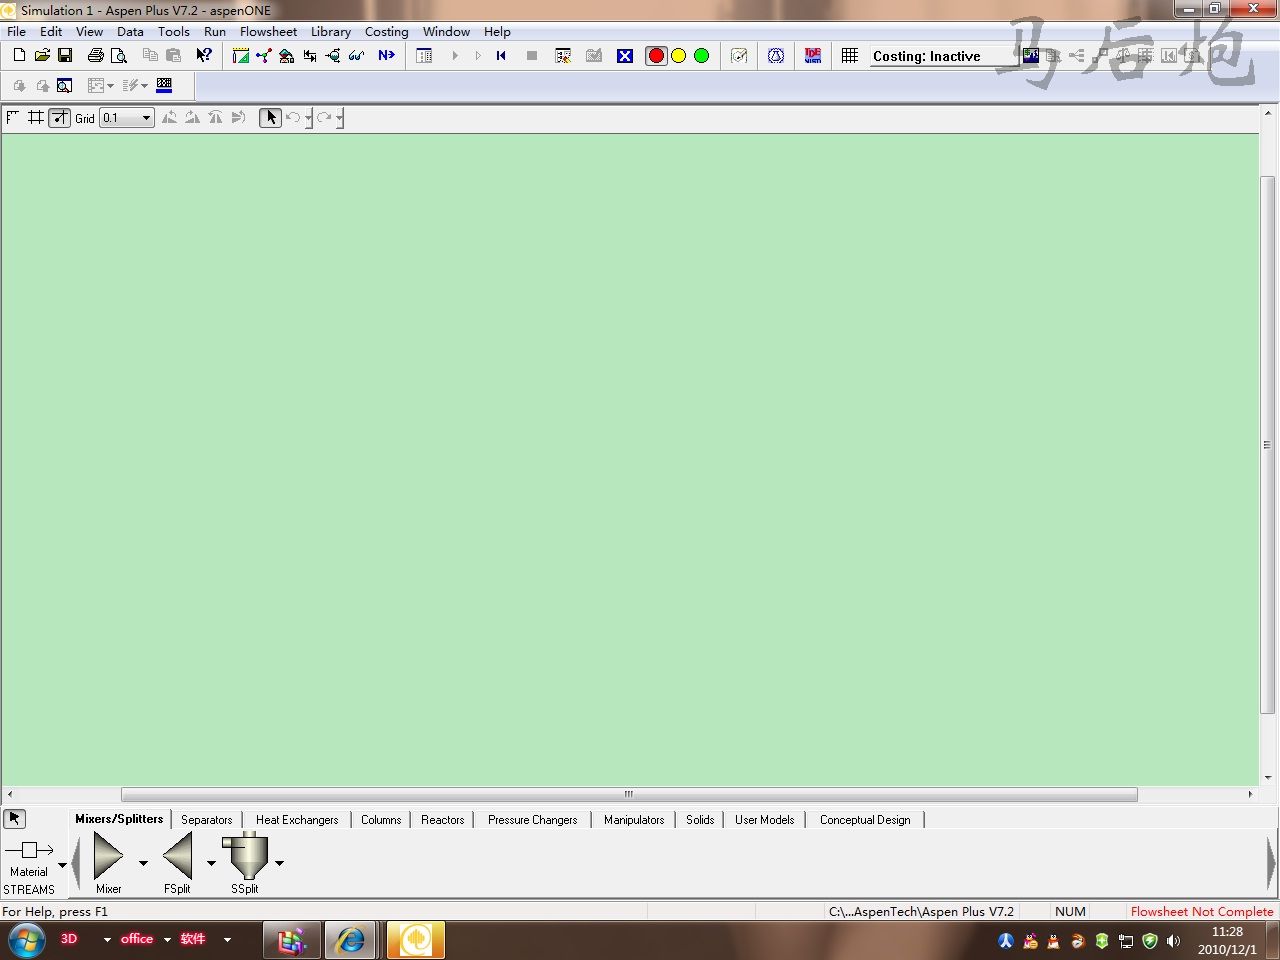The height and width of the screenshot is (960, 1280).
Task: Open the Components molecule icon
Action: pyautogui.click(x=263, y=56)
